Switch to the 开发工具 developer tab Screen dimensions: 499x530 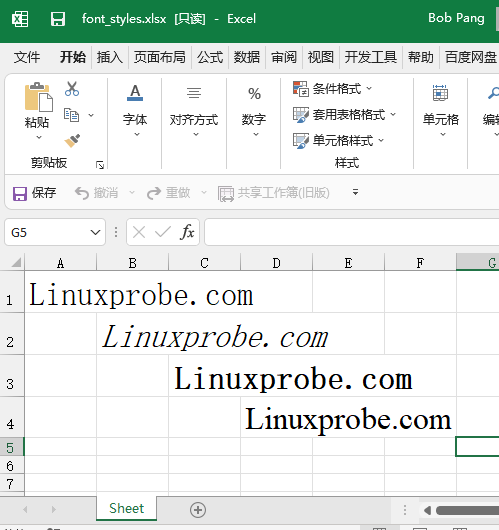point(371,57)
